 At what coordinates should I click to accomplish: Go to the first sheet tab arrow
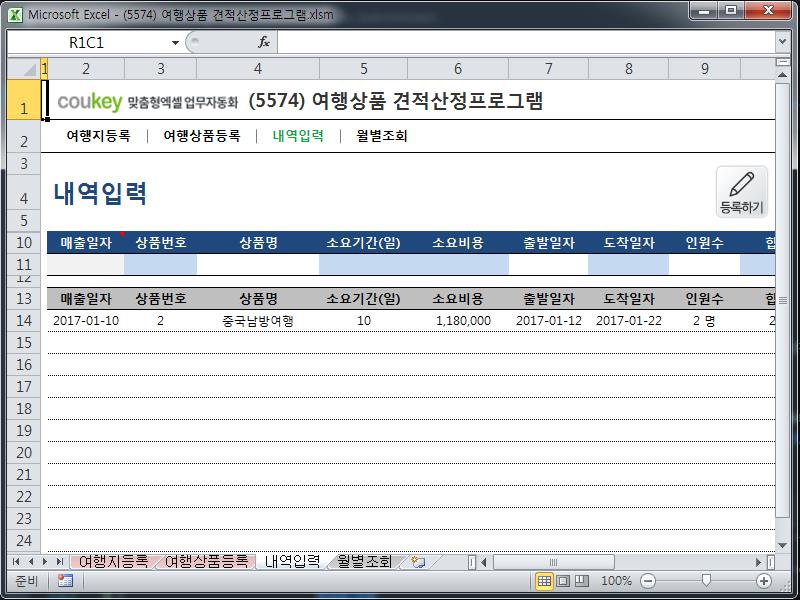pos(16,562)
